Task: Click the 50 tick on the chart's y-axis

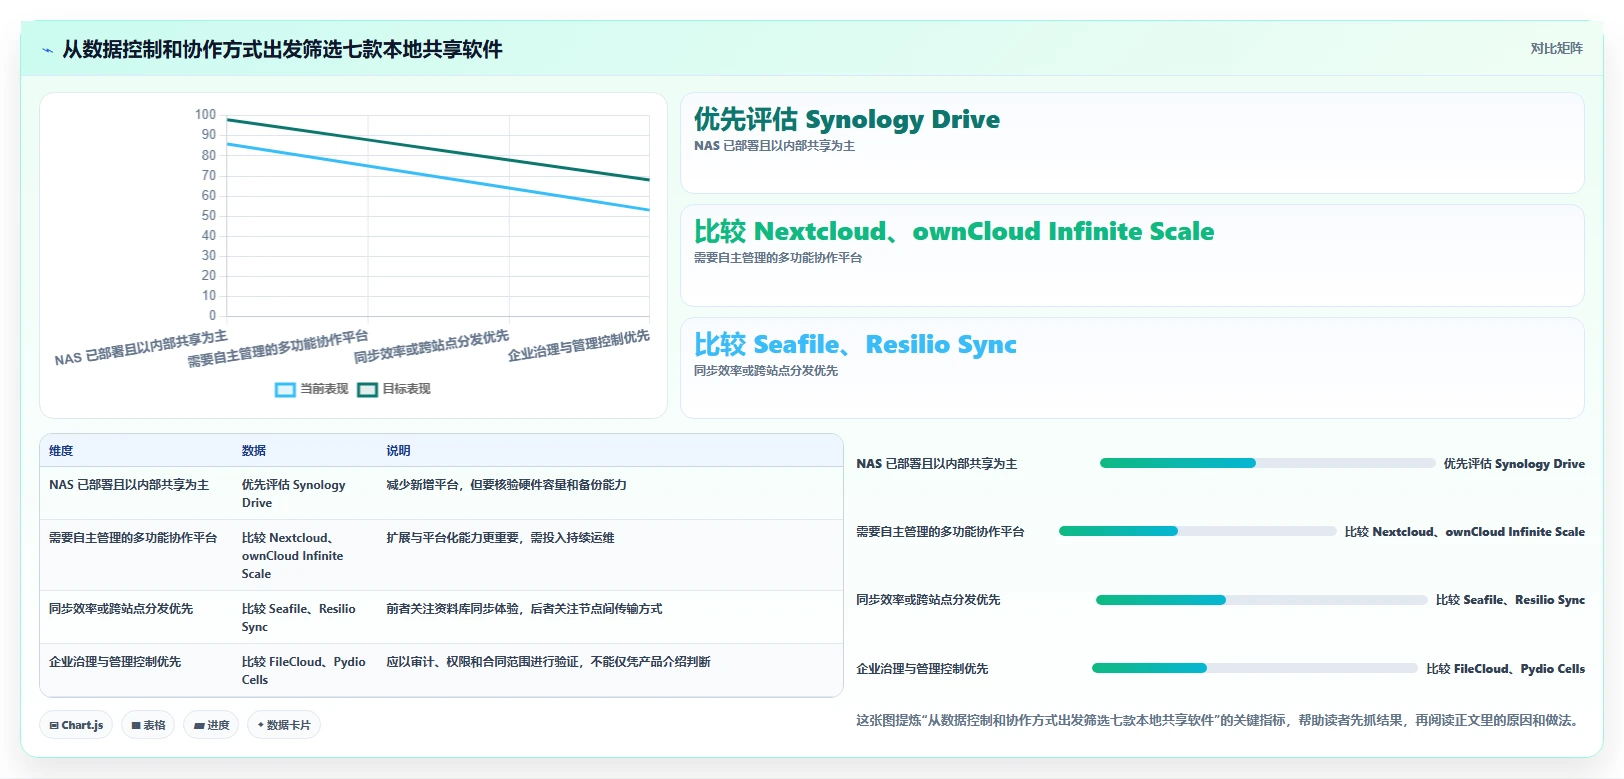Action: coord(208,215)
